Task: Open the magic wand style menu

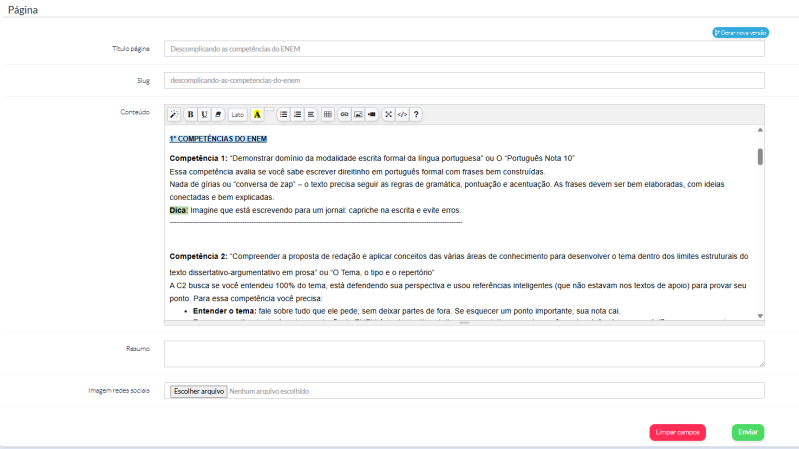Action: 174,115
